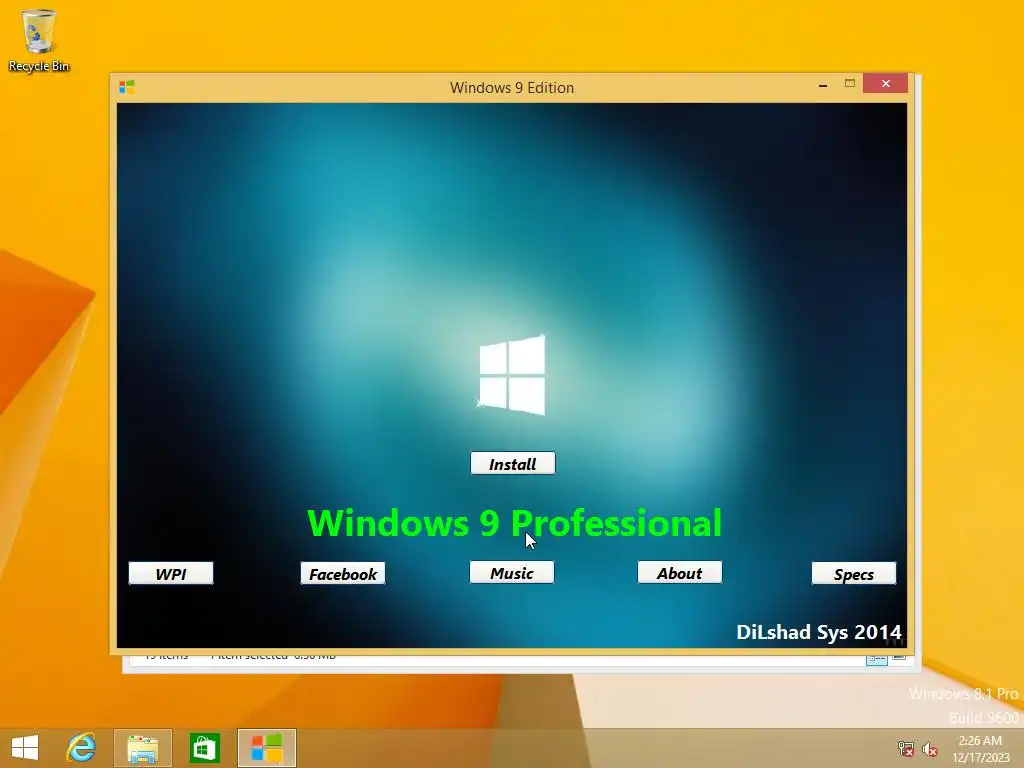1024x768 pixels.
Task: Click the Windows 9 Professional green text
Action: tap(514, 523)
